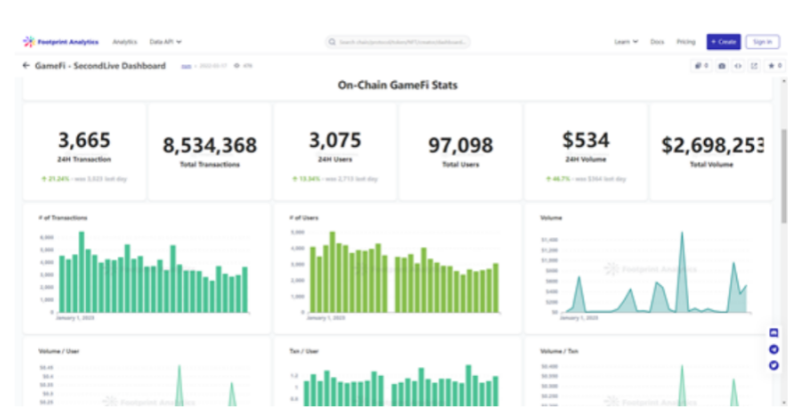This screenshot has height=417, width=796.
Task: Click the page vertical scrollbar thumb
Action: (784, 176)
